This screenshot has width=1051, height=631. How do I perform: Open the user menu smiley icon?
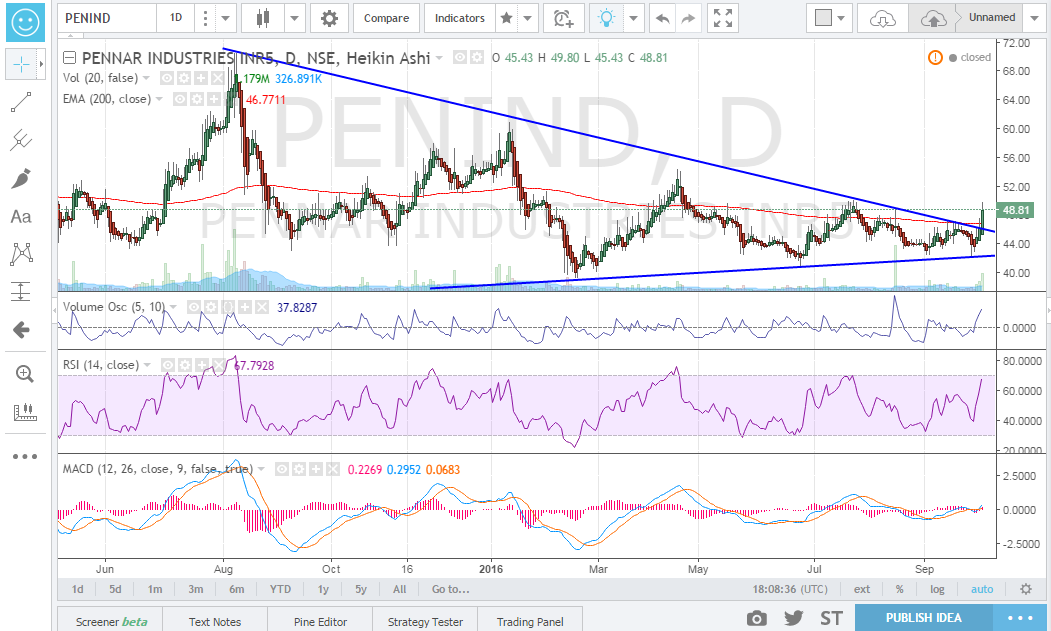click(25, 22)
